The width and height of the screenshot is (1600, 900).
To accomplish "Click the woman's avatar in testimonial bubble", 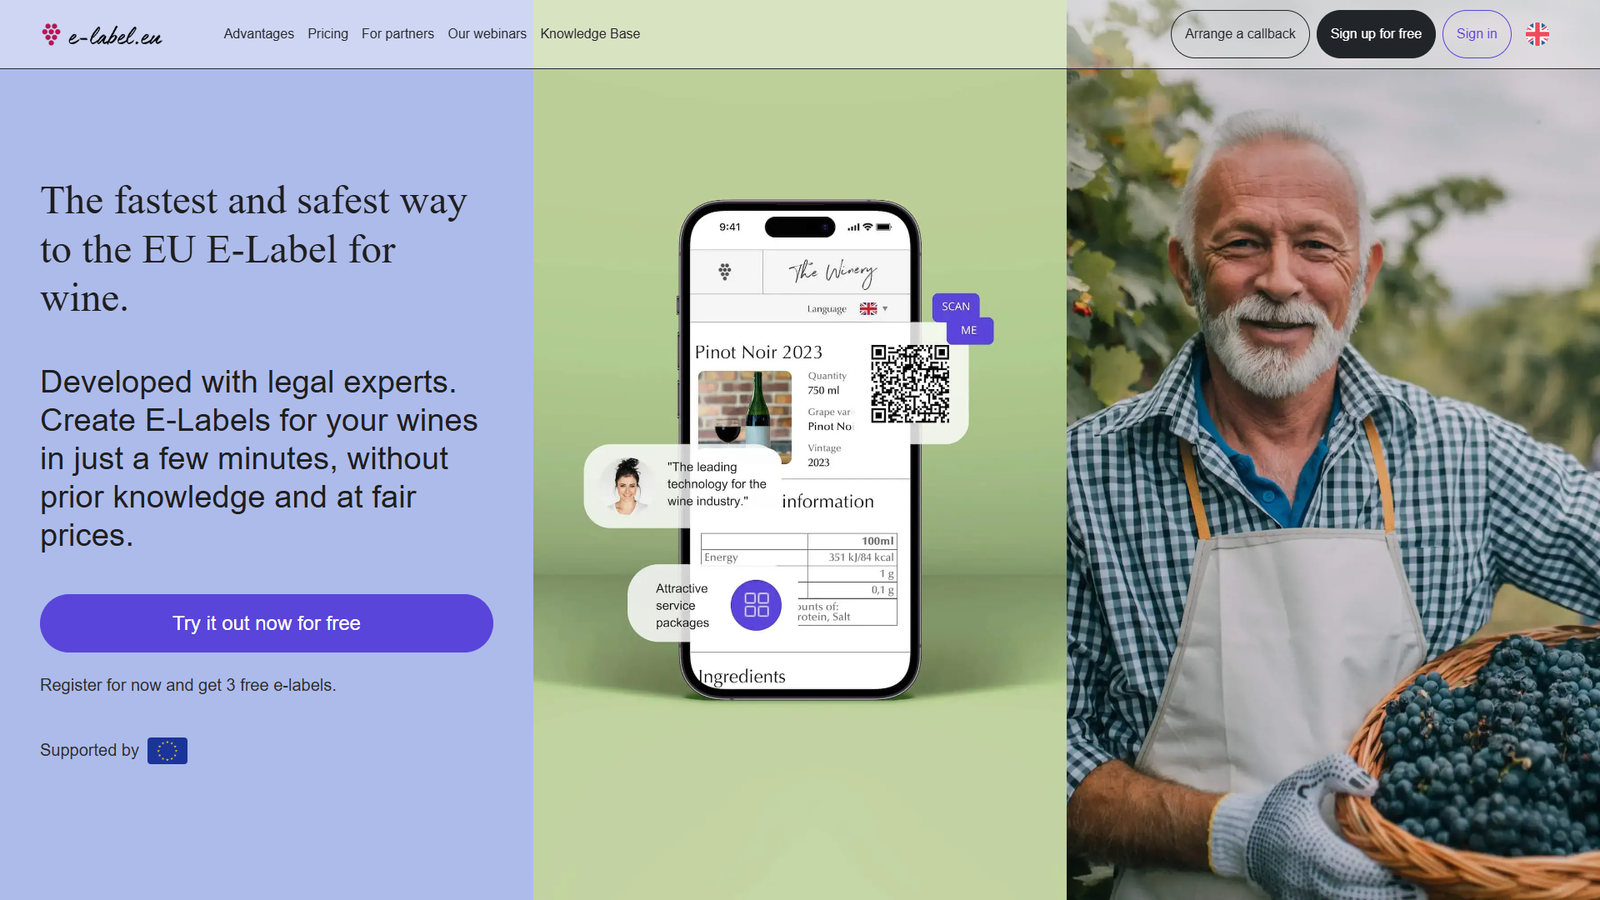I will 627,486.
